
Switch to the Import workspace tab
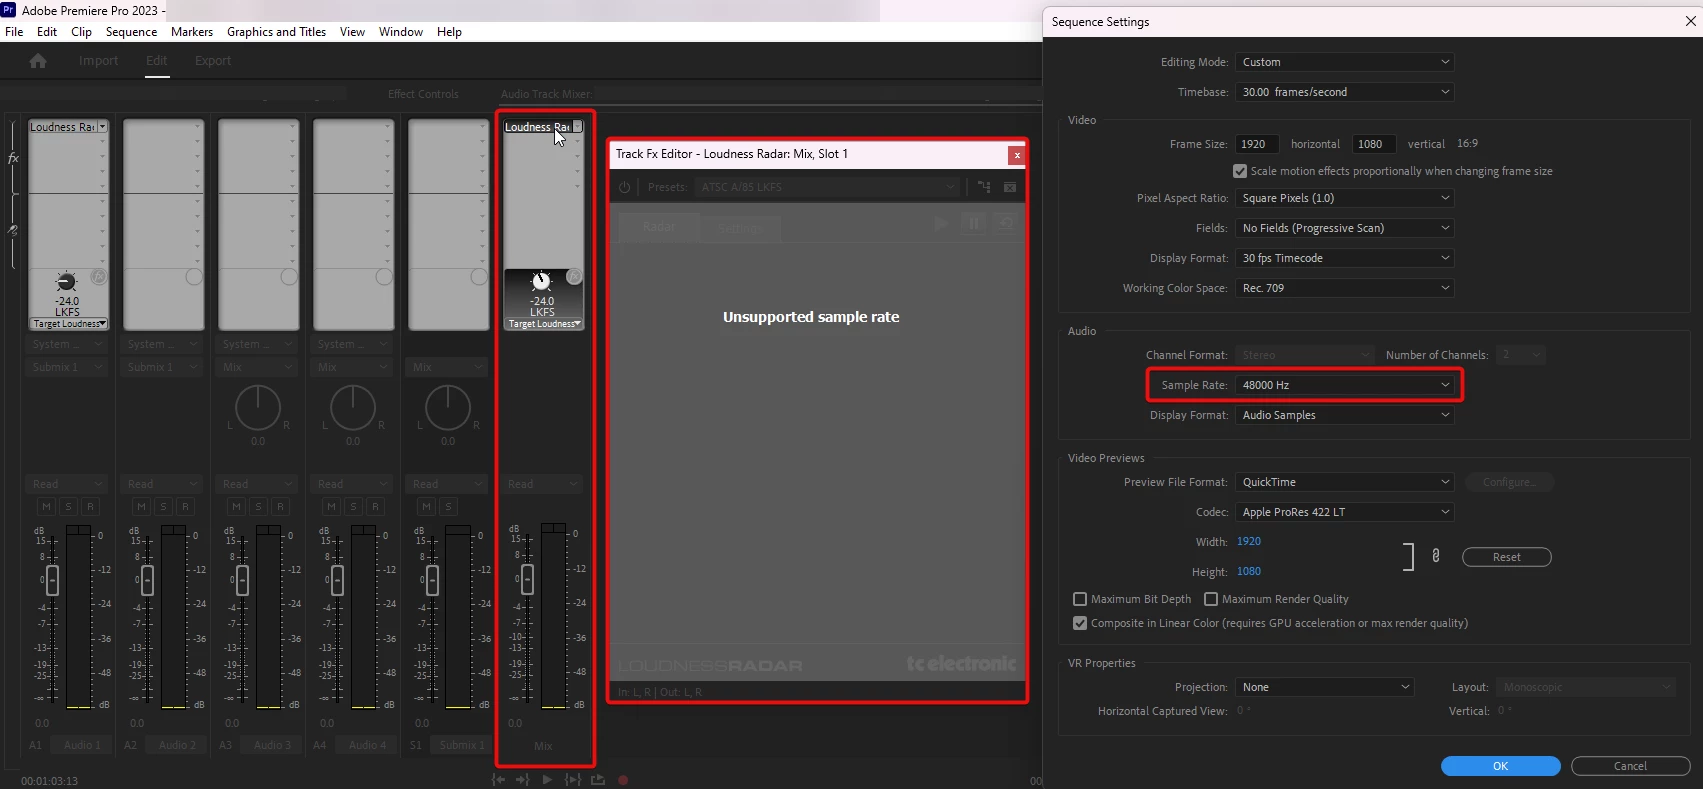point(98,61)
